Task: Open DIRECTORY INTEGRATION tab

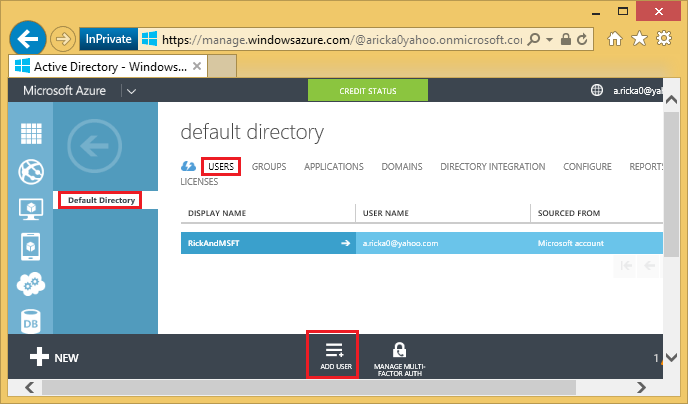Action: [493, 167]
